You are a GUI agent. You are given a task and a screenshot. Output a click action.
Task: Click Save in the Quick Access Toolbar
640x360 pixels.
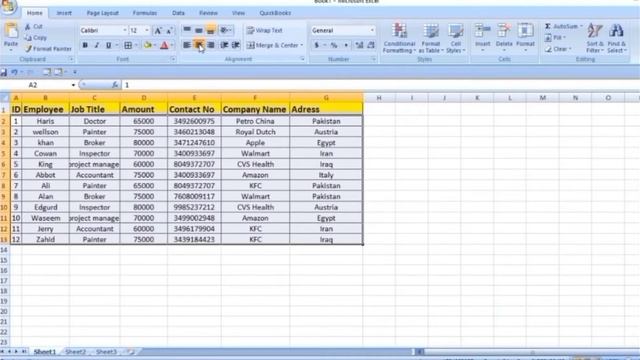(4, 72)
